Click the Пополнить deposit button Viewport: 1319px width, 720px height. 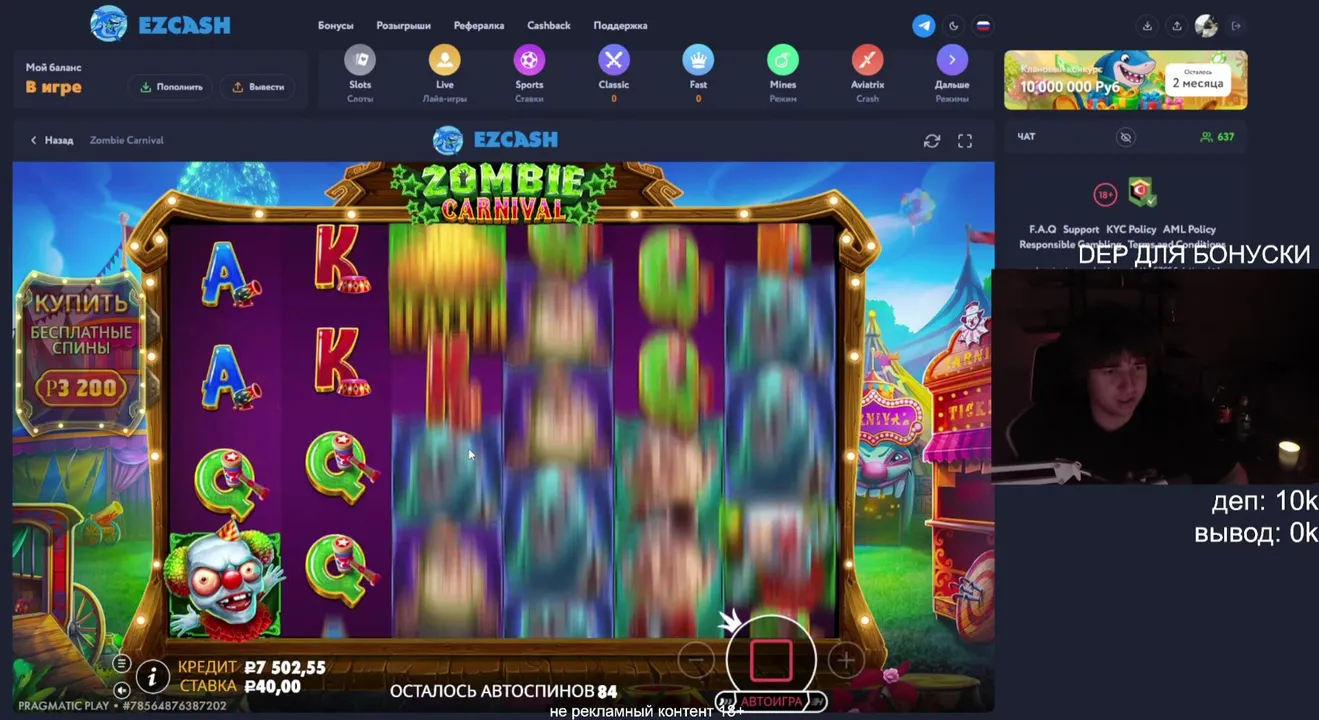(x=171, y=87)
